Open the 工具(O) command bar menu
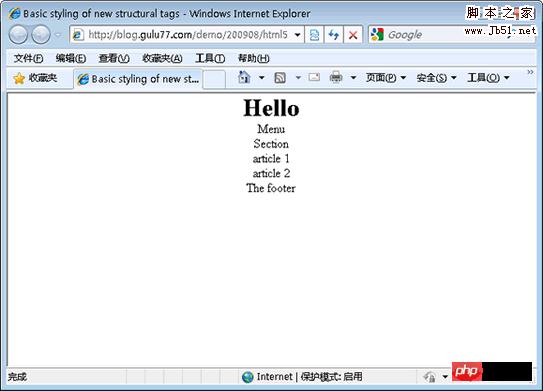Image resolution: width=543 pixels, height=391 pixels. click(488, 78)
